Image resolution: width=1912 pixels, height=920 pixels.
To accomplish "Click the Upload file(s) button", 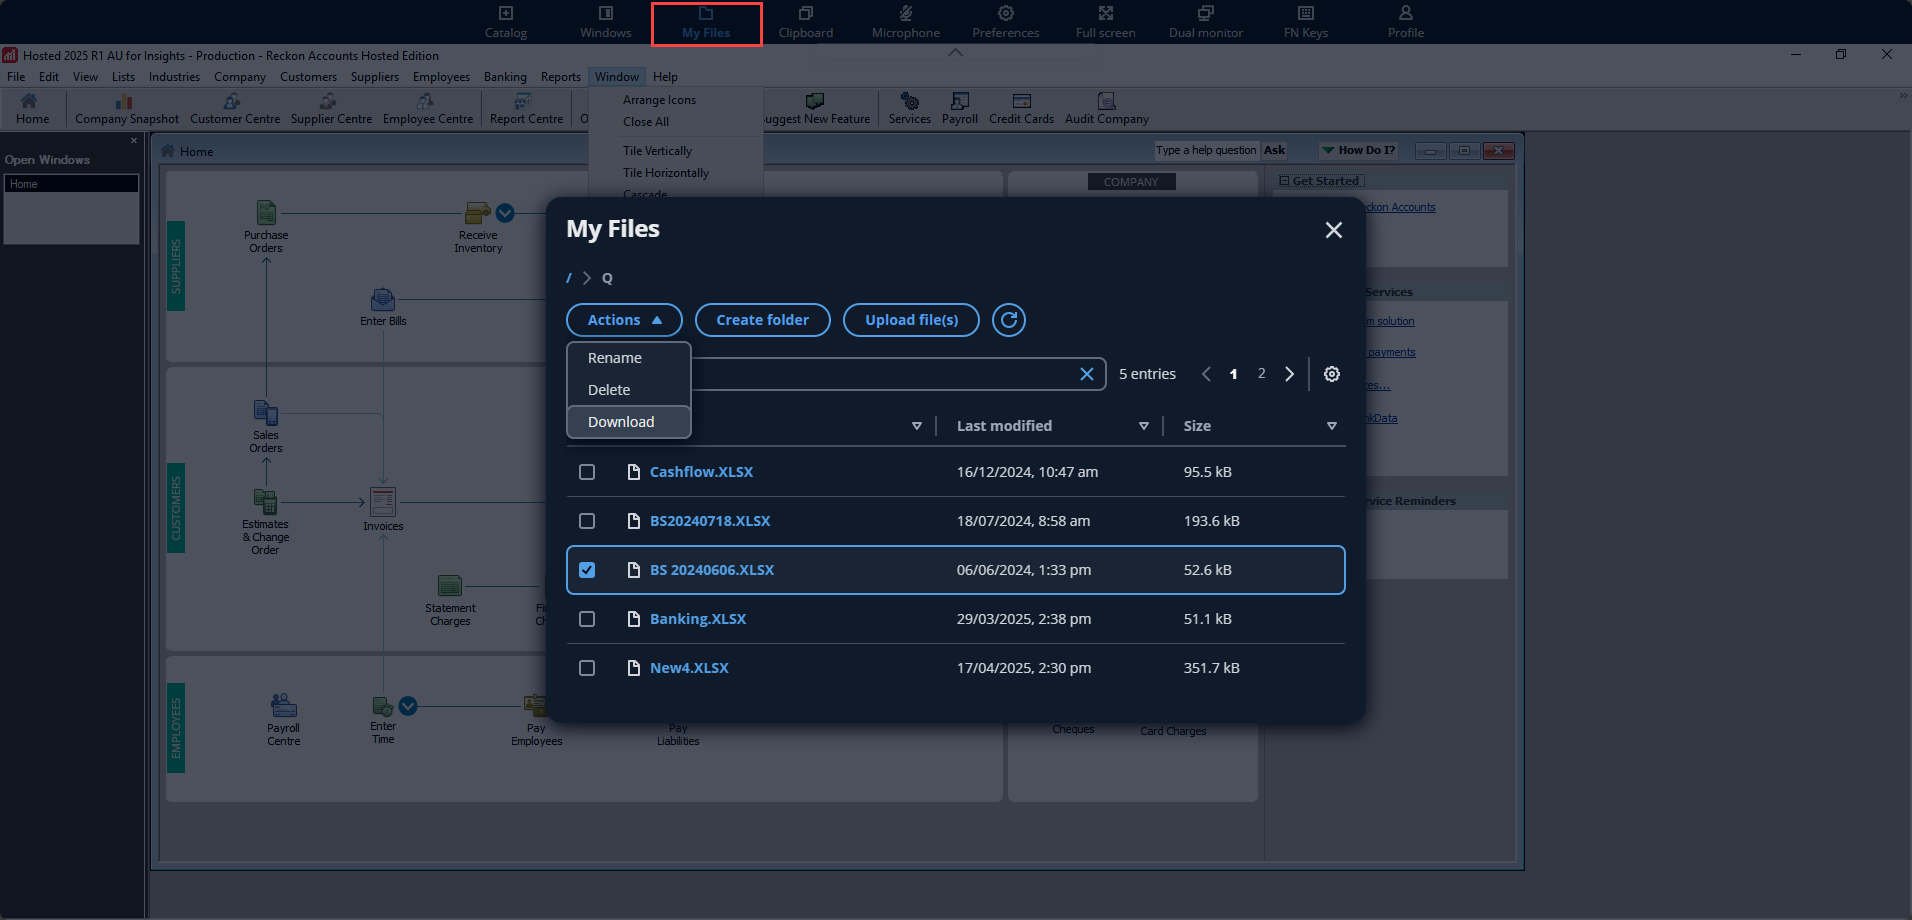I will point(911,320).
